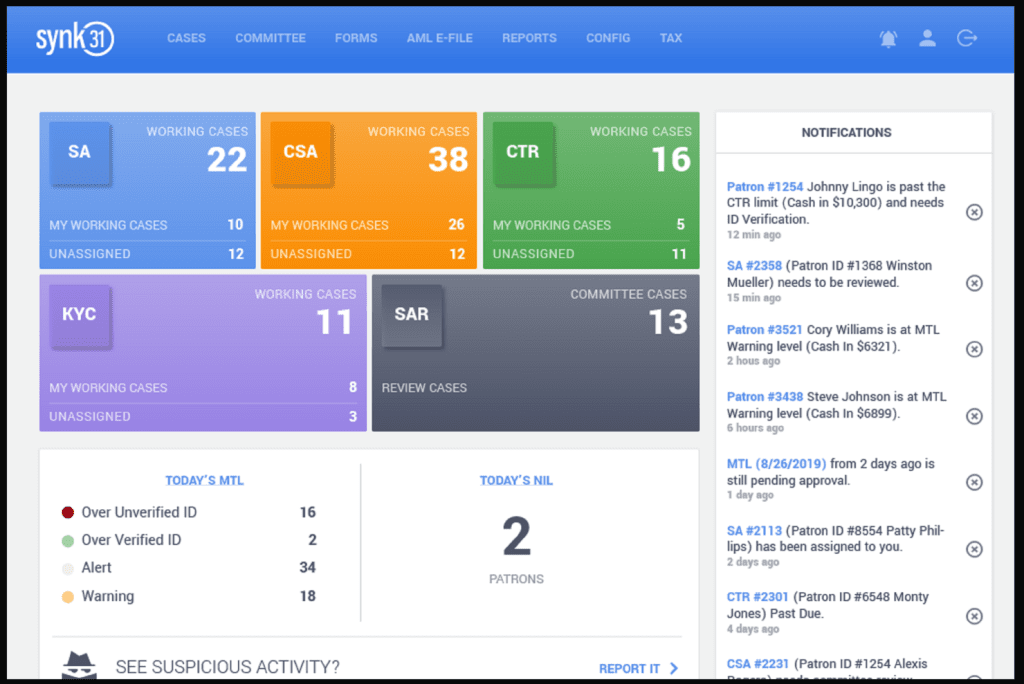Screen dimensions: 1024x684
Task: Open the Patron #3438 link
Action: click(x=765, y=397)
